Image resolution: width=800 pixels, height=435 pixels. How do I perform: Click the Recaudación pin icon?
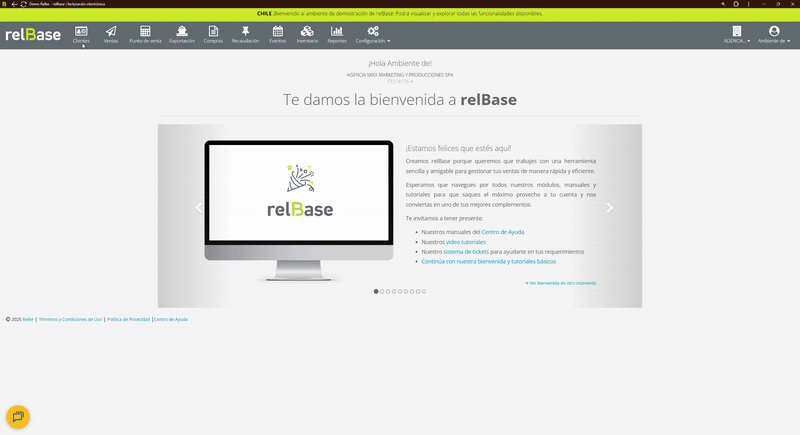pos(245,32)
